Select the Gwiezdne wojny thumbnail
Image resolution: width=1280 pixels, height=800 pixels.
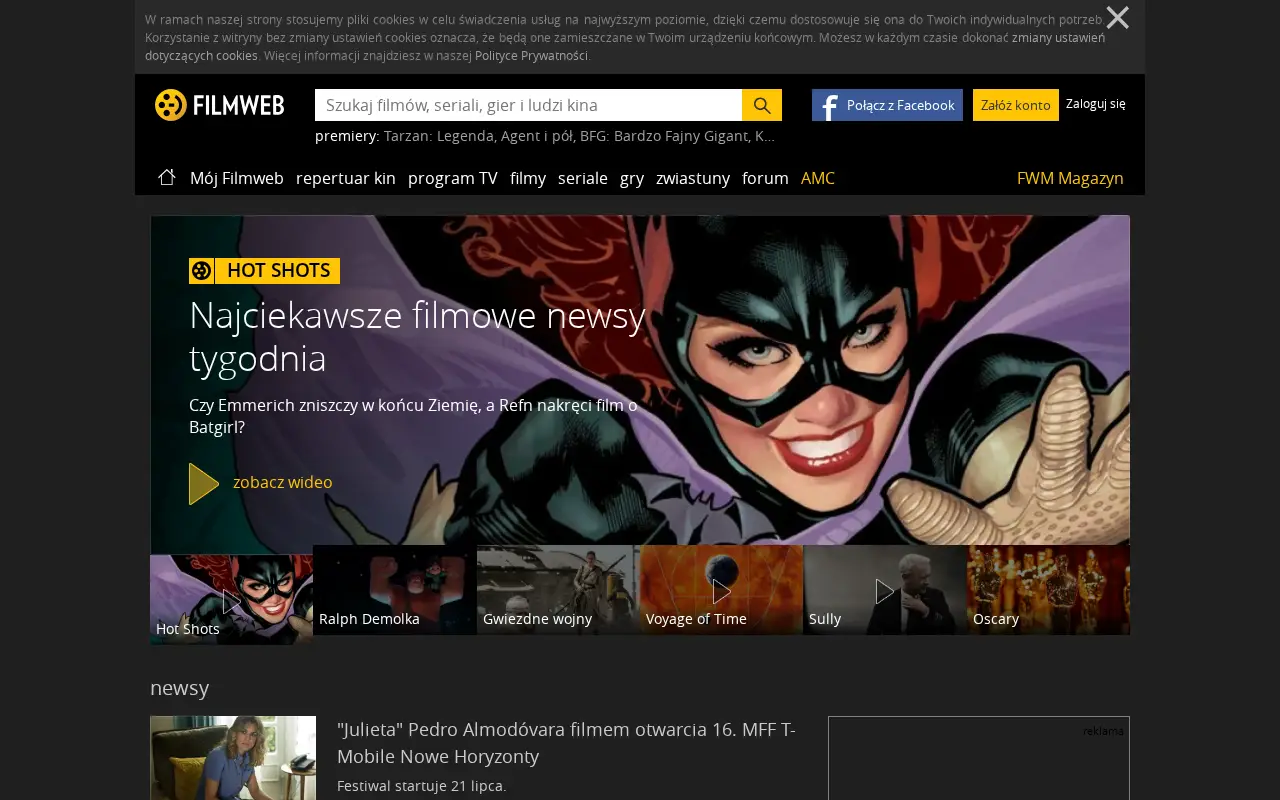click(x=558, y=590)
